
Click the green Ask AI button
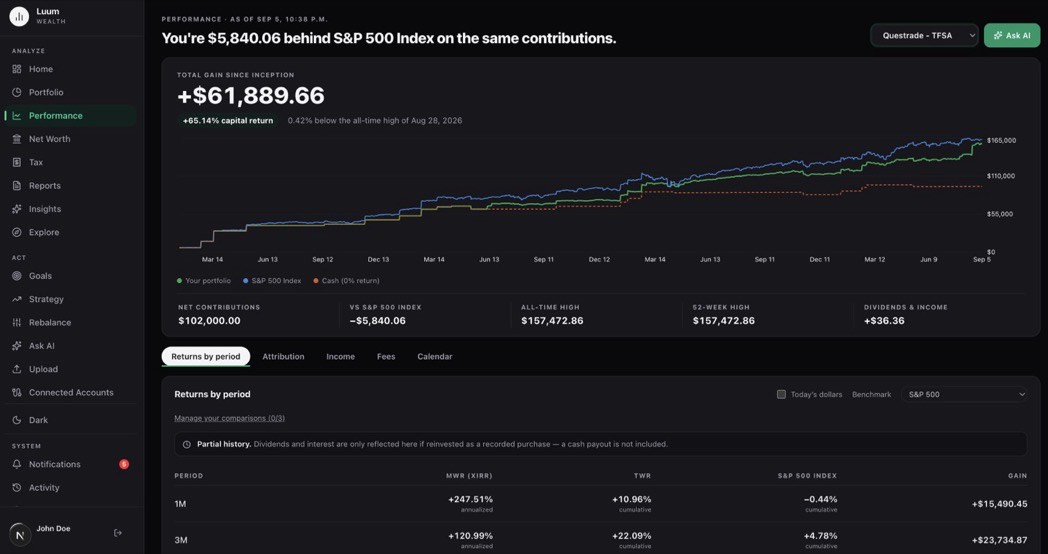(x=1012, y=35)
